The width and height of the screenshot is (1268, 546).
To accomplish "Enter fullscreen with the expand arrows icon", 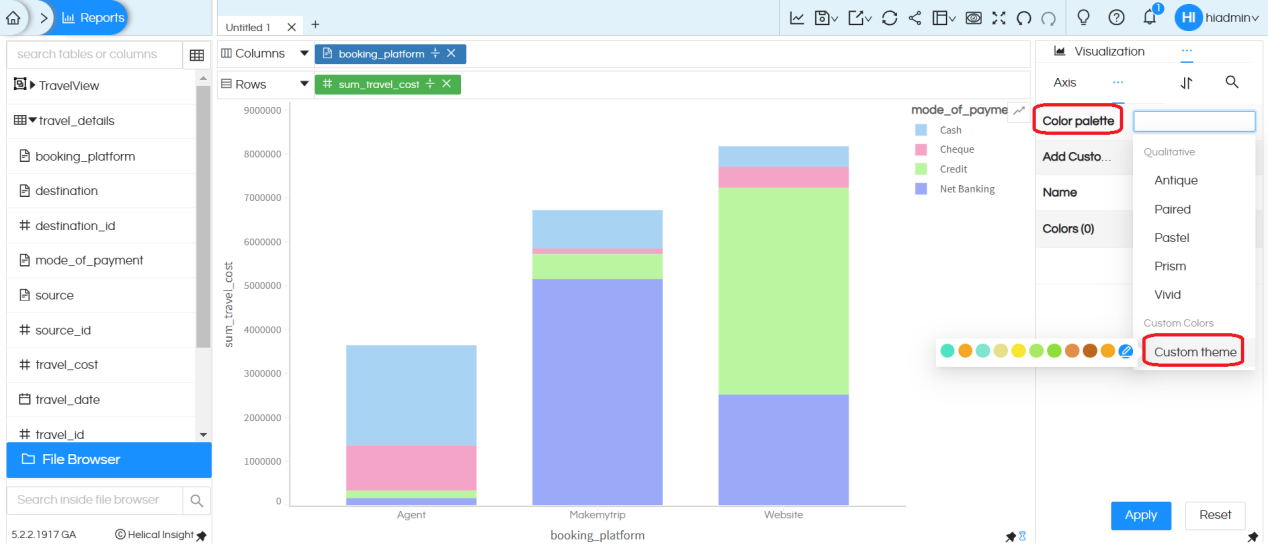I will tap(998, 18).
